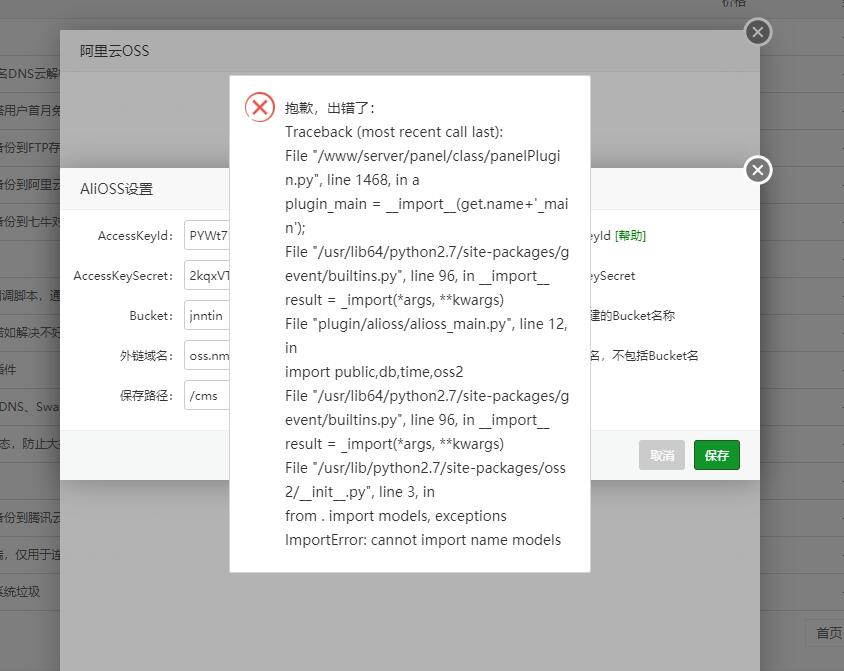Click the grey 取消 button
844x671 pixels.
(x=662, y=455)
